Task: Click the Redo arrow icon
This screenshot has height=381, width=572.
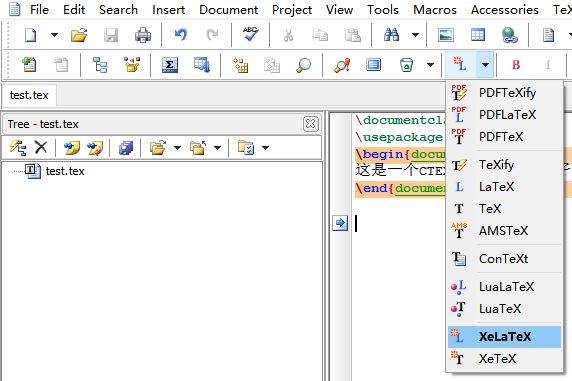Action: pyautogui.click(x=212, y=35)
